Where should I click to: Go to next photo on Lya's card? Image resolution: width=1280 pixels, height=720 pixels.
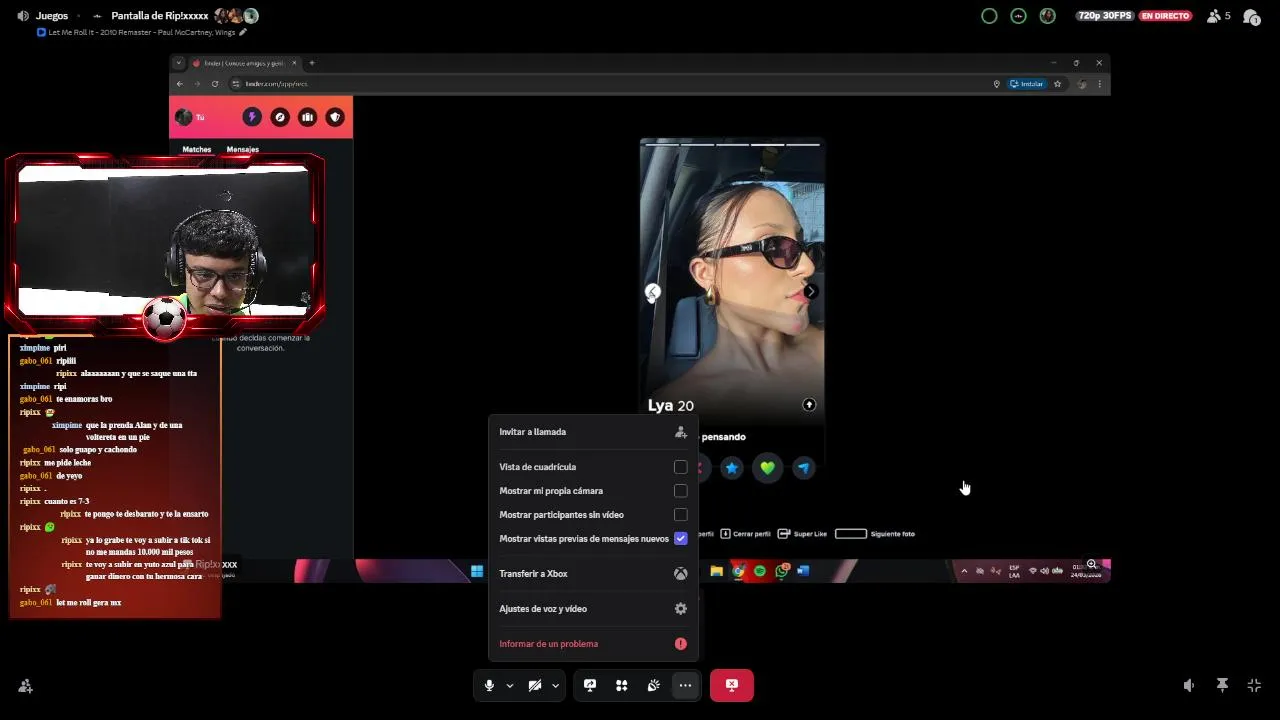click(811, 292)
